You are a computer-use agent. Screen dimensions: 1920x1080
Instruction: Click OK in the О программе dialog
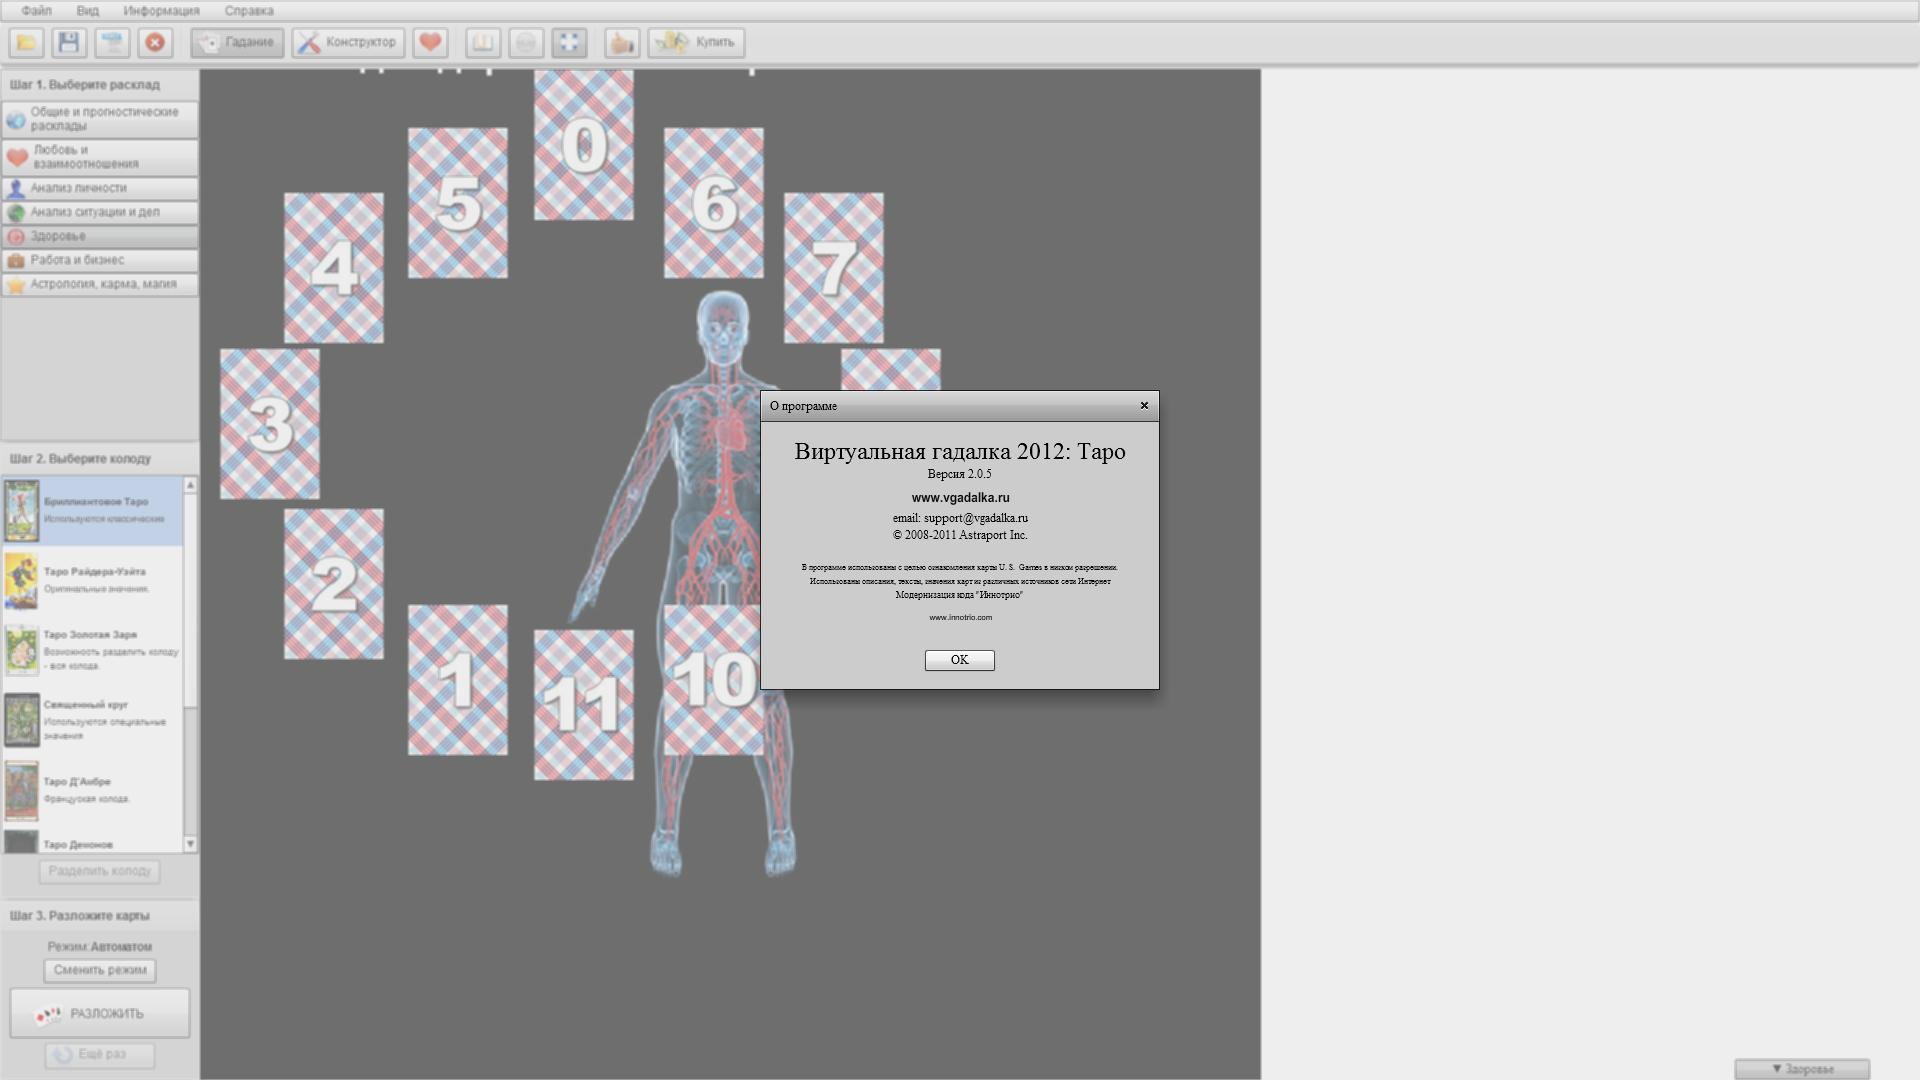(959, 660)
